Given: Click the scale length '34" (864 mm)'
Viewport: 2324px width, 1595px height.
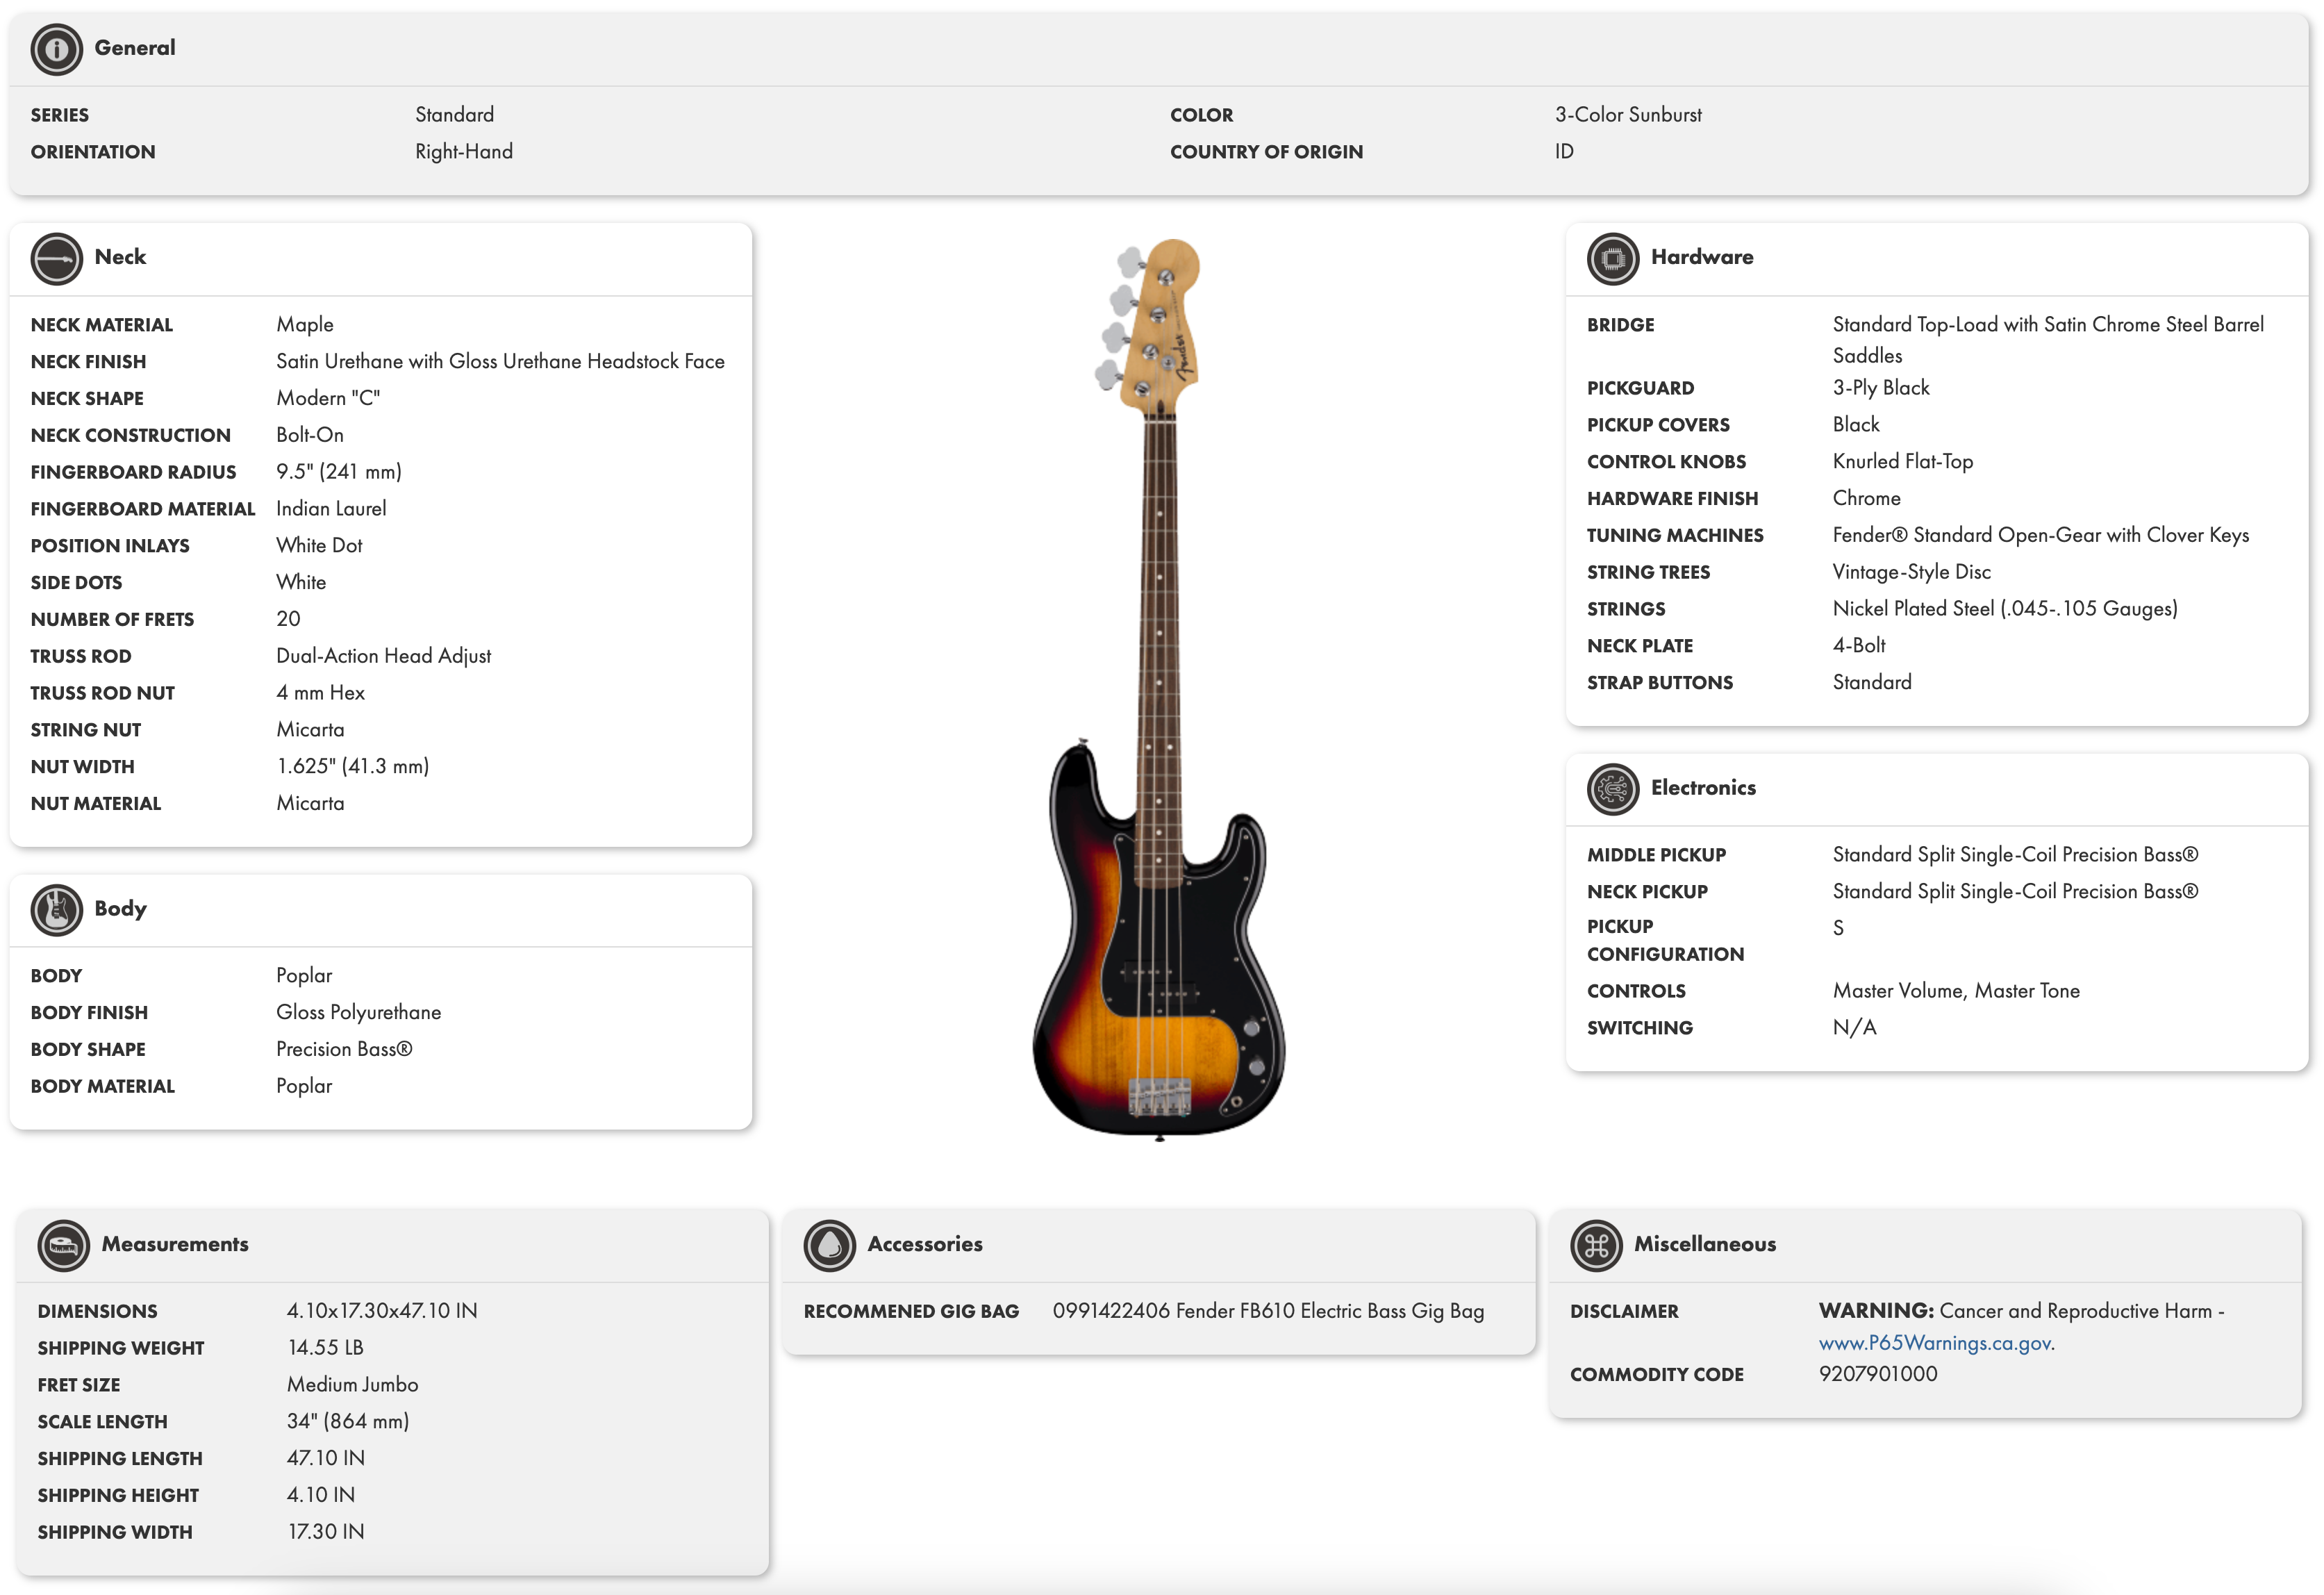Looking at the screenshot, I should (348, 1421).
